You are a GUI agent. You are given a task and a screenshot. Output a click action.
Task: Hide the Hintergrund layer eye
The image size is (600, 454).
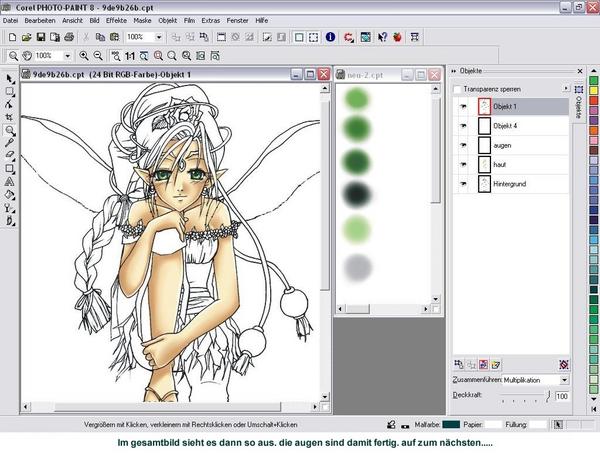[x=463, y=184]
